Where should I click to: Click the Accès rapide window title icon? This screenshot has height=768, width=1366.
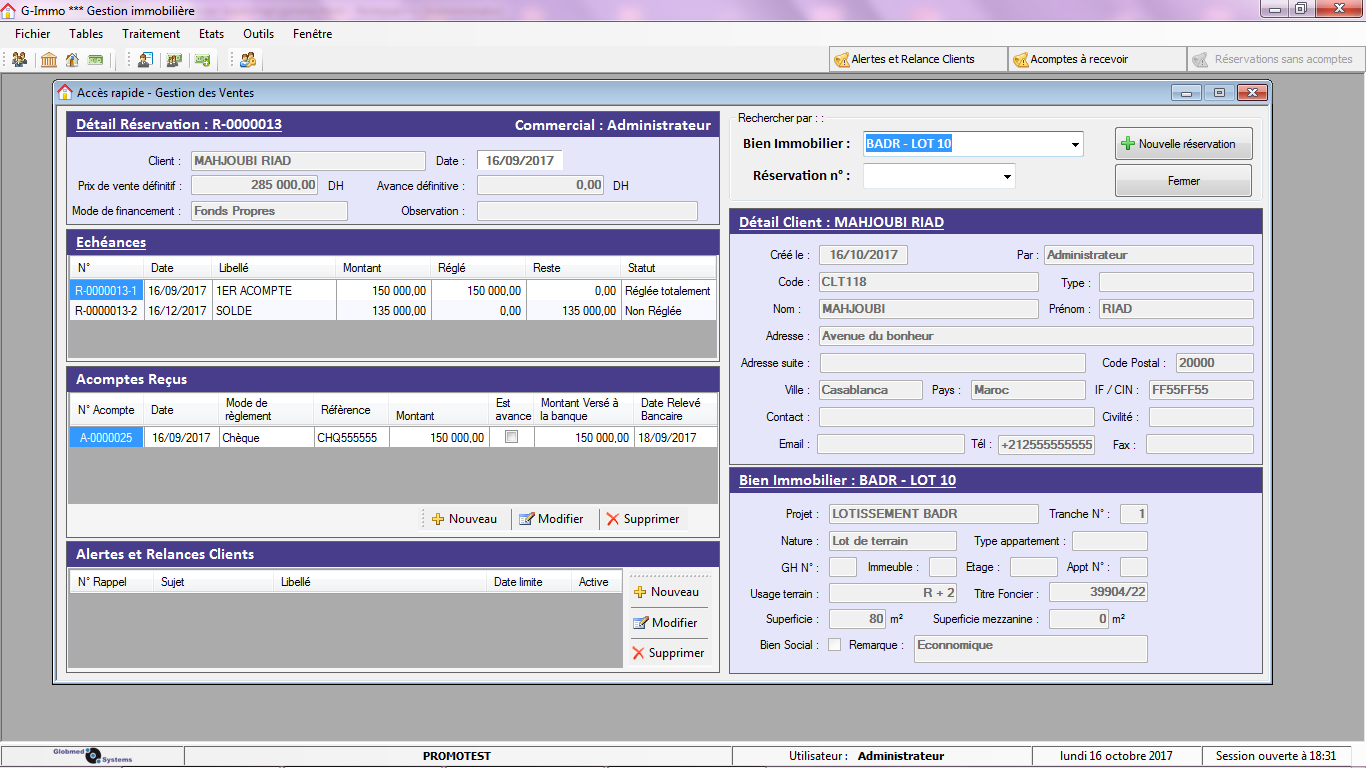tap(65, 93)
